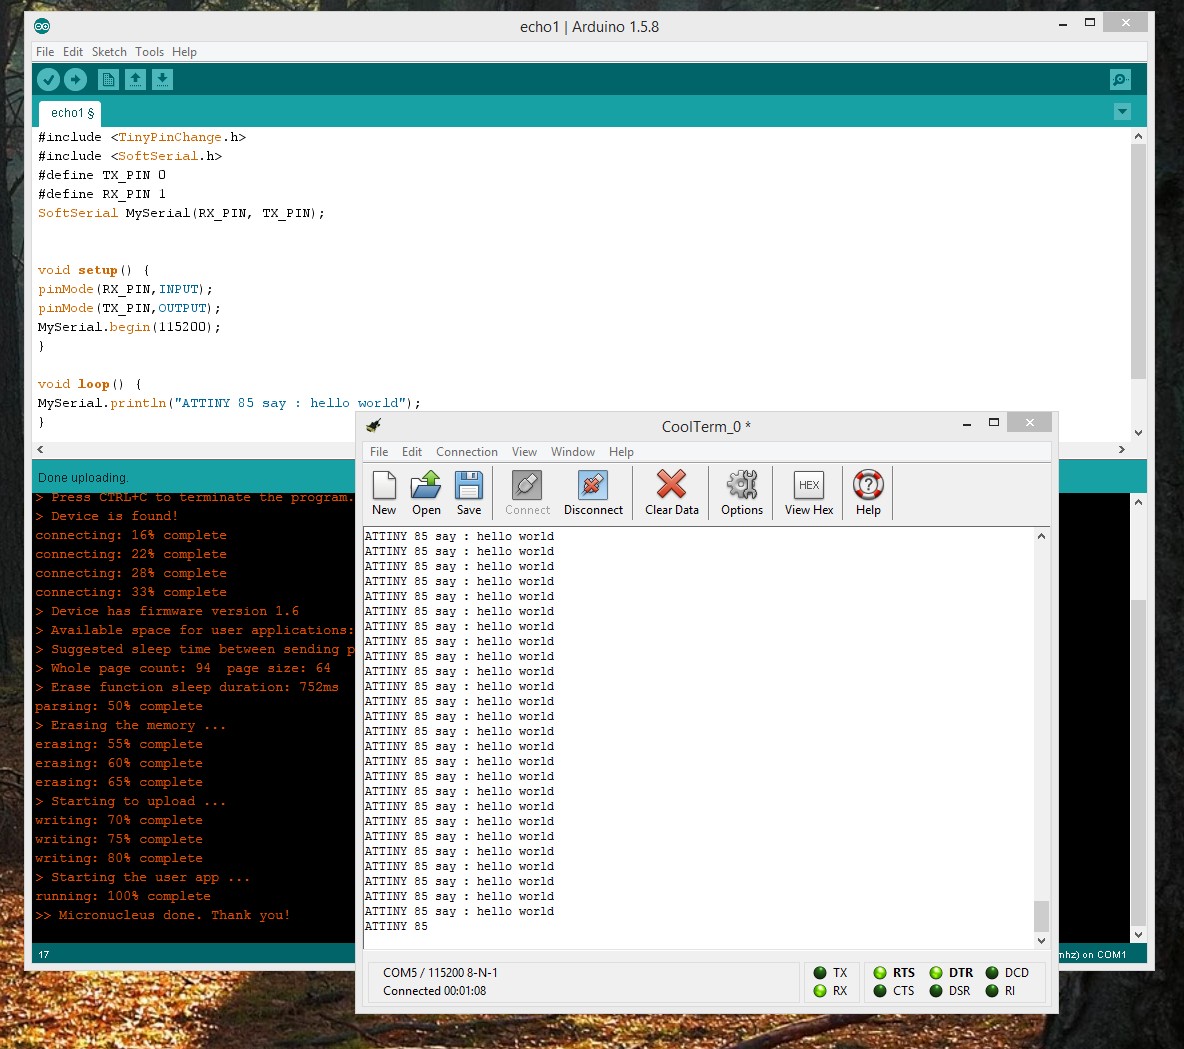
Task: Click the Arduino console scroll-up arrow
Action: 1138,502
